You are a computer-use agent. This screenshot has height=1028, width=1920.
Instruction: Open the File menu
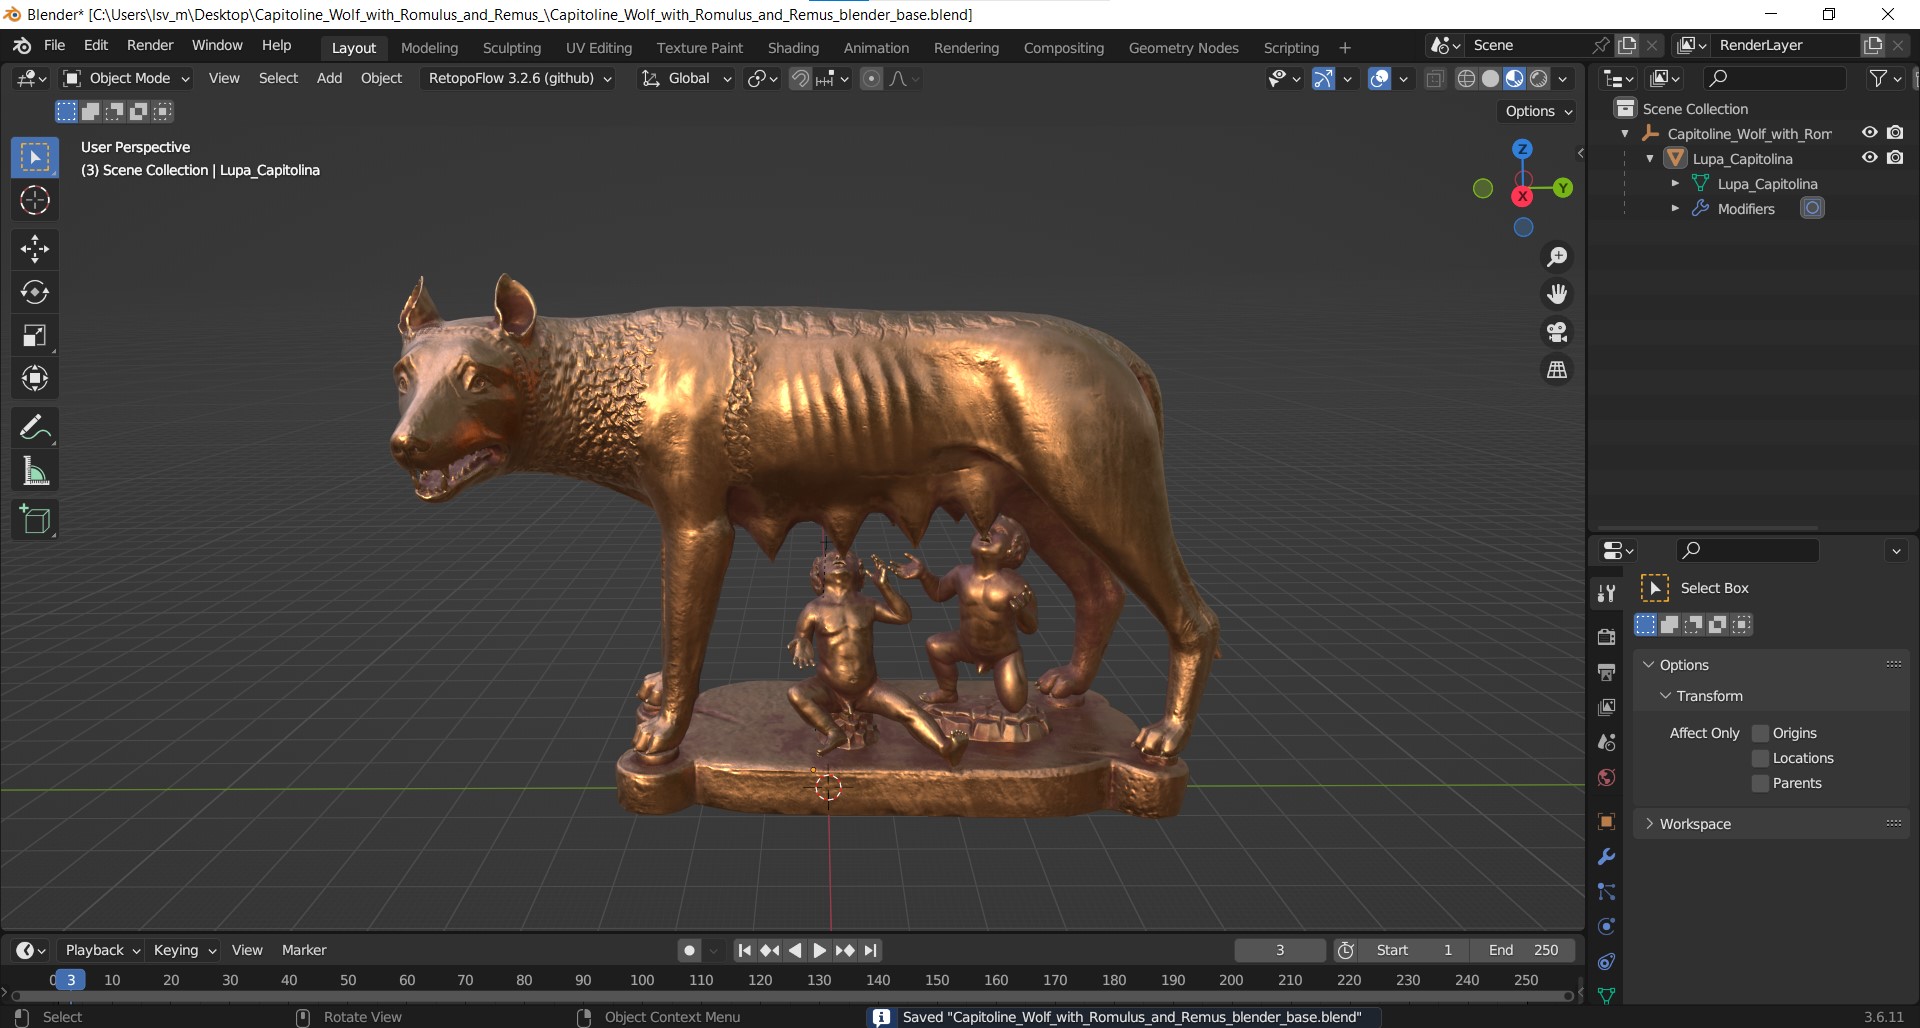(x=55, y=46)
